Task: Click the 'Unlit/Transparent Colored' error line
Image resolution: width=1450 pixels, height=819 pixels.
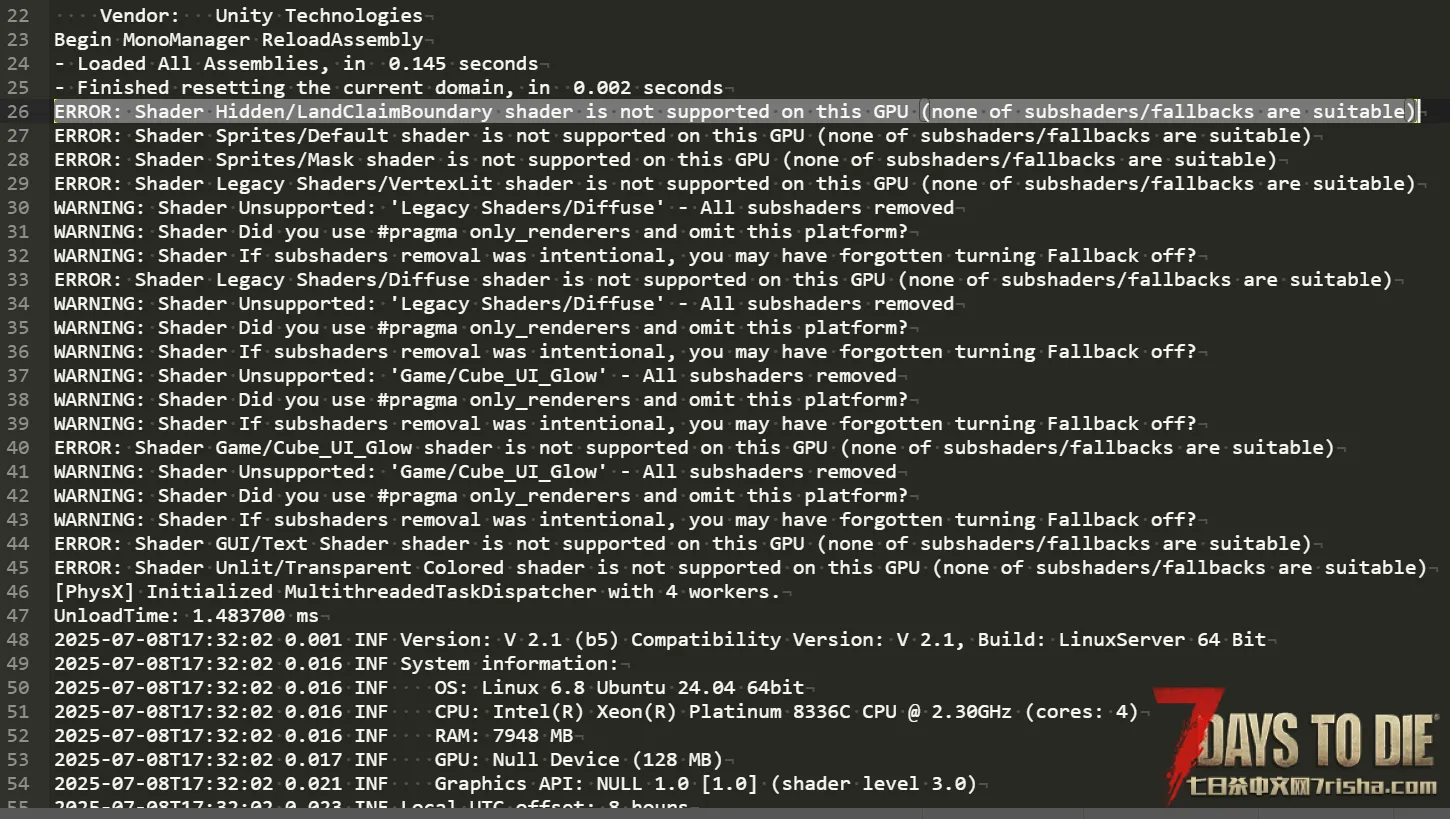Action: (740, 567)
